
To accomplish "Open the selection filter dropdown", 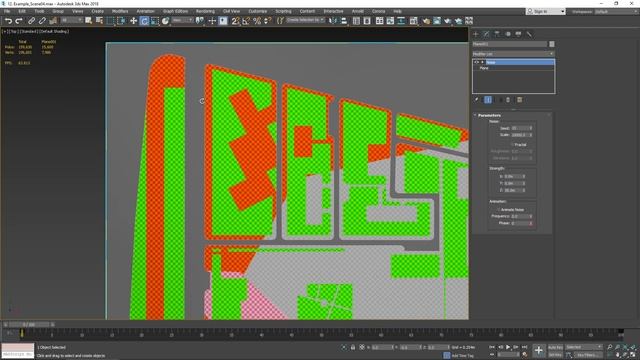I will pyautogui.click(x=71, y=20).
